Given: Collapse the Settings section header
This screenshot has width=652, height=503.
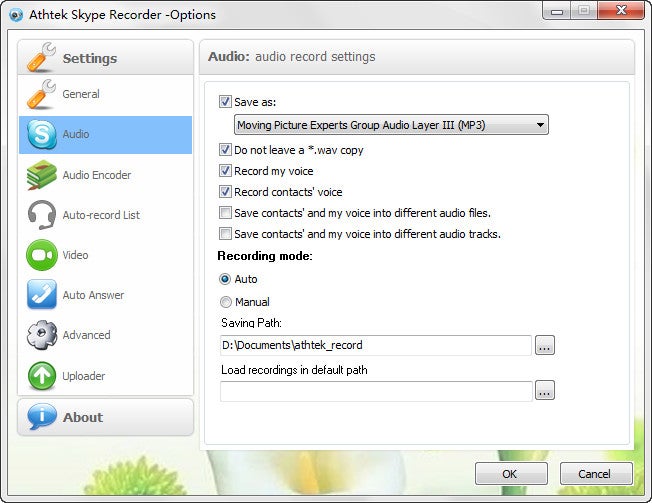Looking at the screenshot, I should pos(105,57).
